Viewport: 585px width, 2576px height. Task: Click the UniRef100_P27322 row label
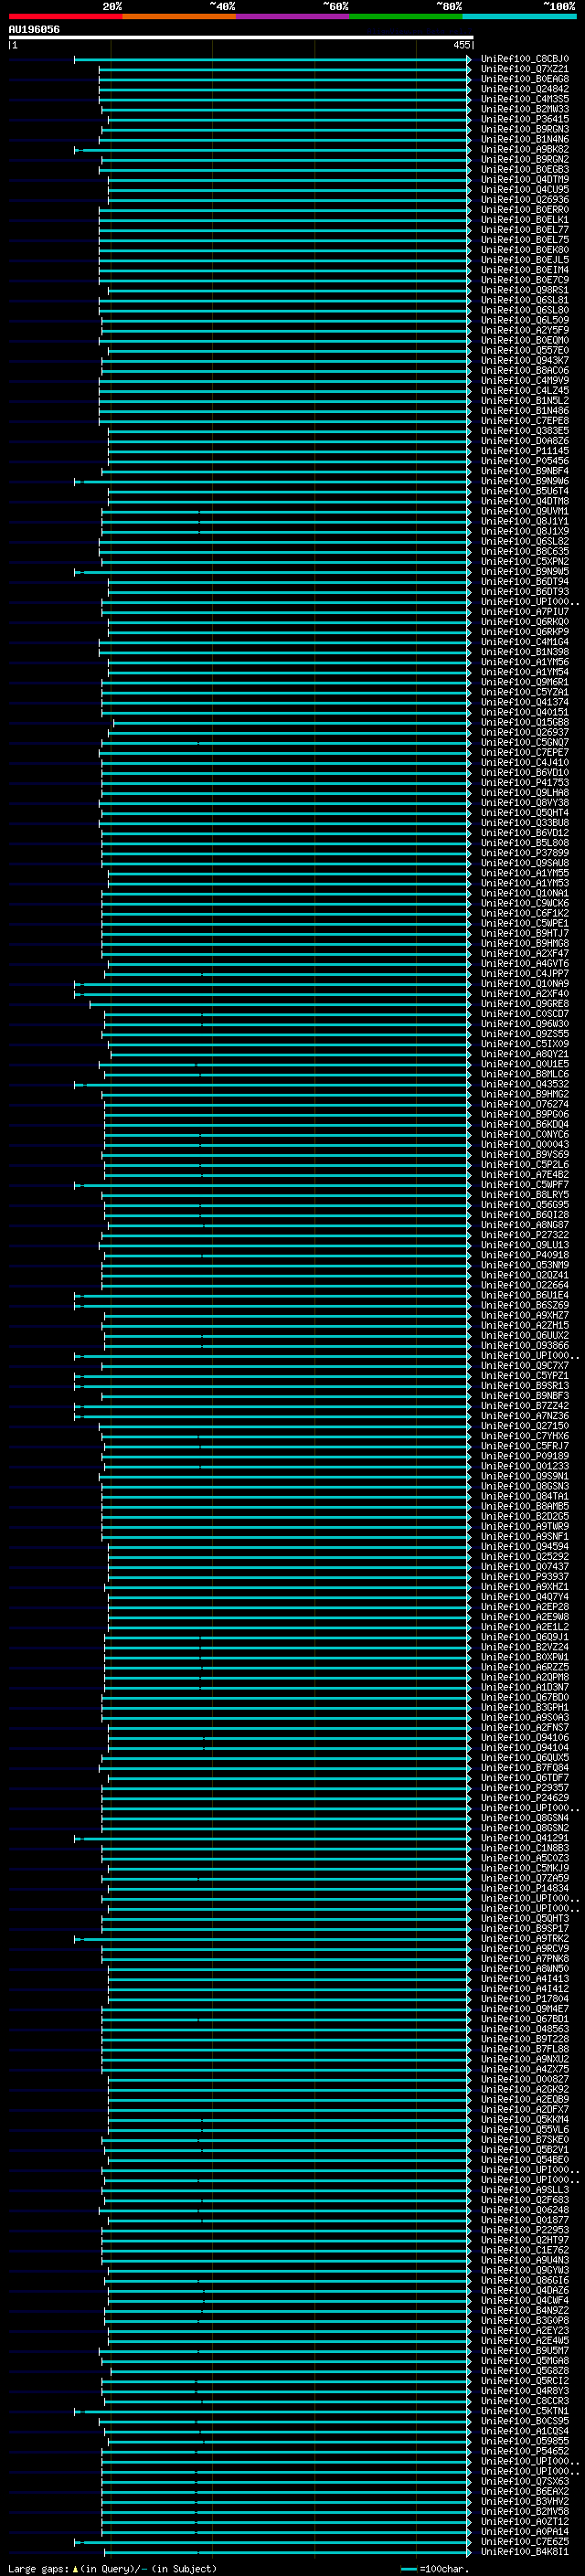coord(525,1235)
